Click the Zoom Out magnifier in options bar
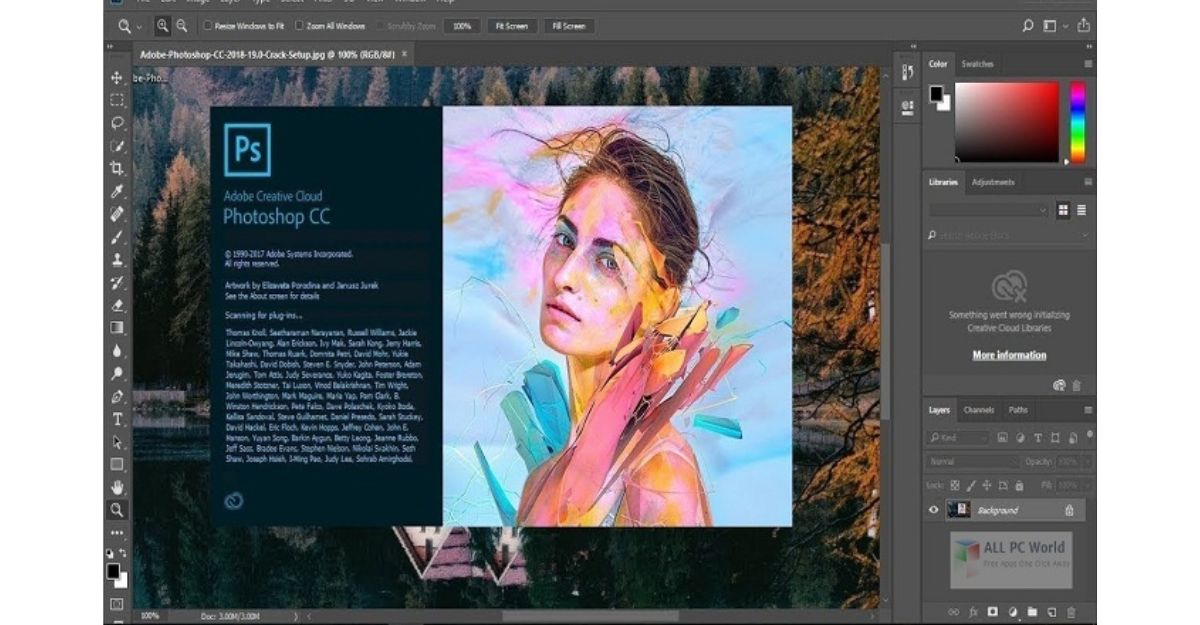 tap(182, 26)
